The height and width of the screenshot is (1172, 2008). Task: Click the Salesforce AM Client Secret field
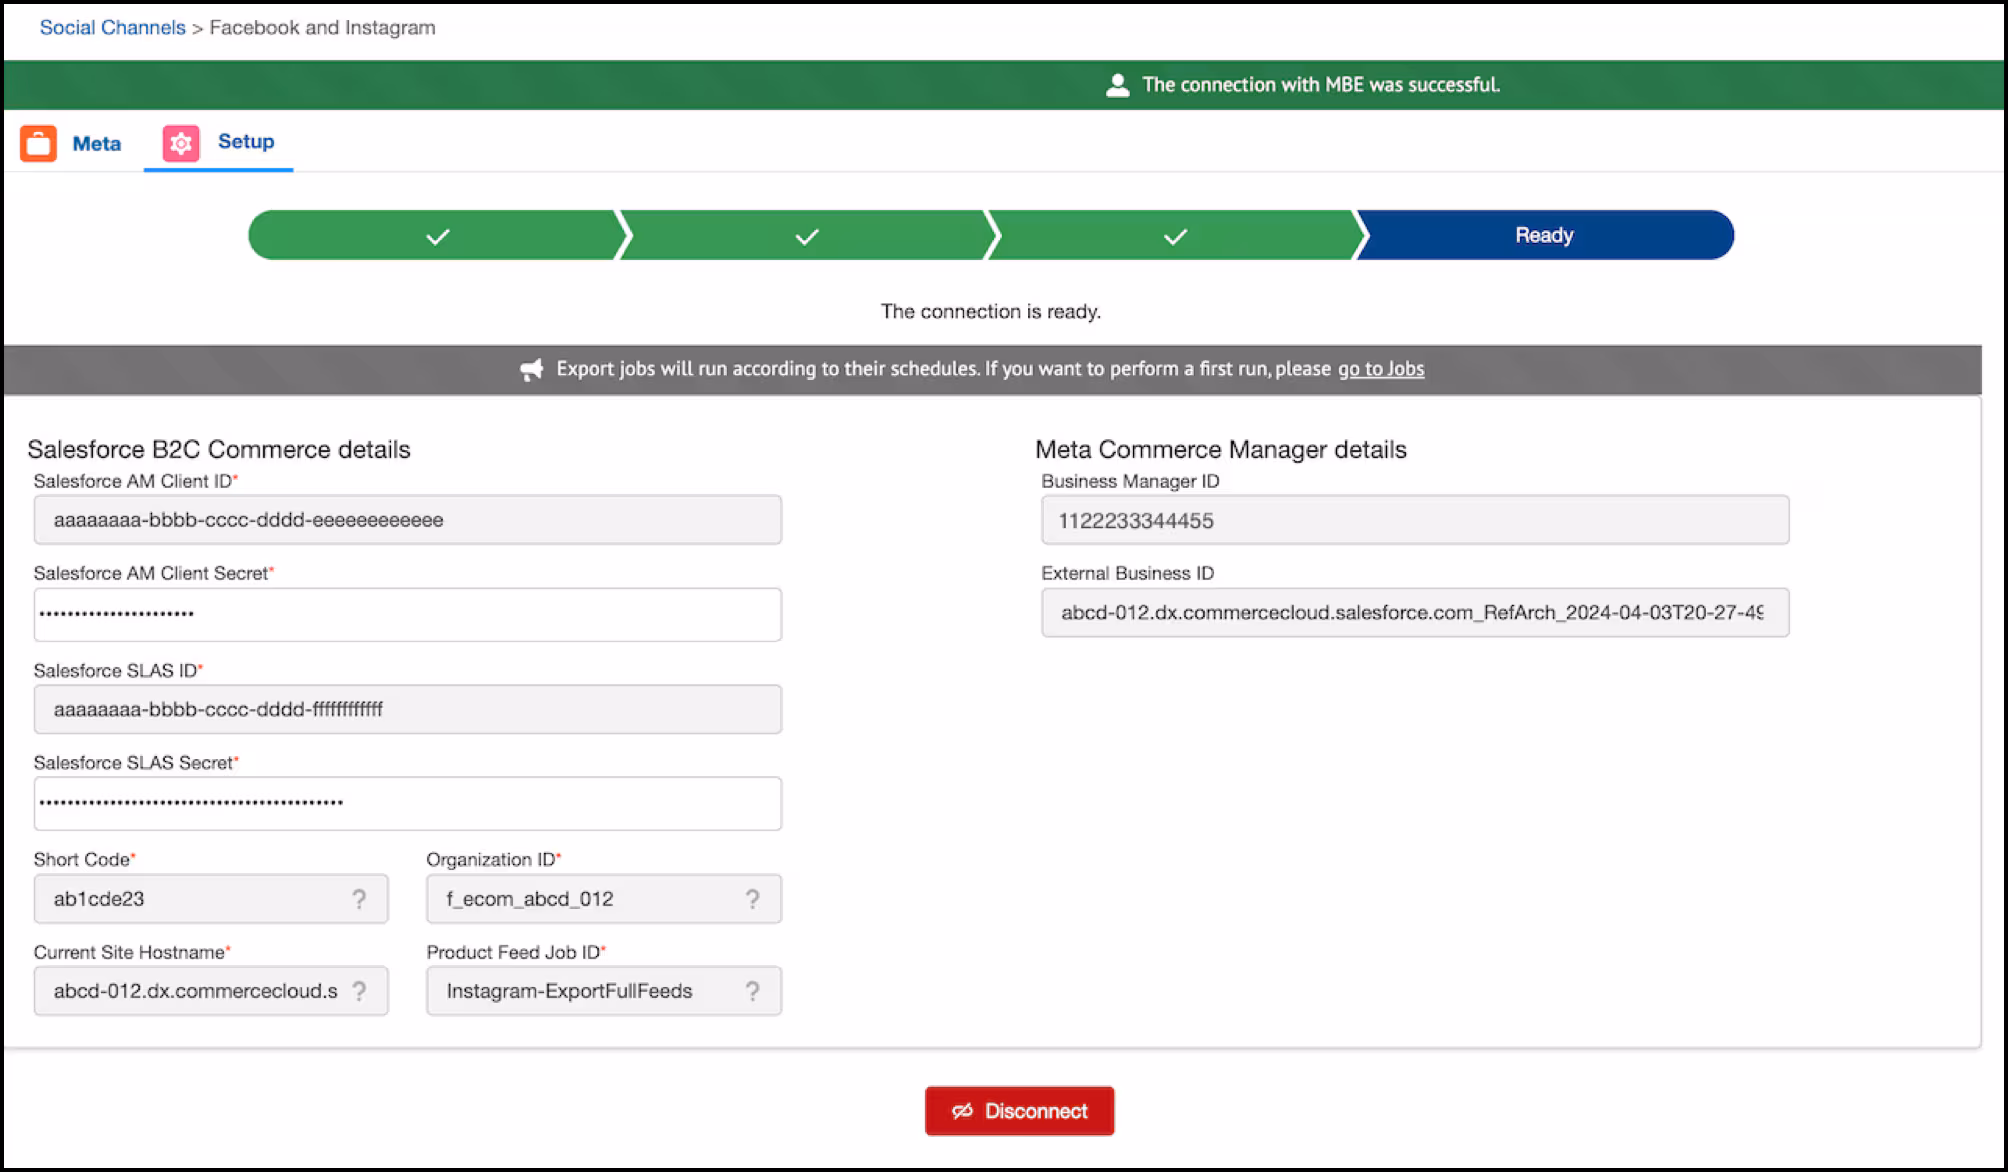click(x=408, y=614)
